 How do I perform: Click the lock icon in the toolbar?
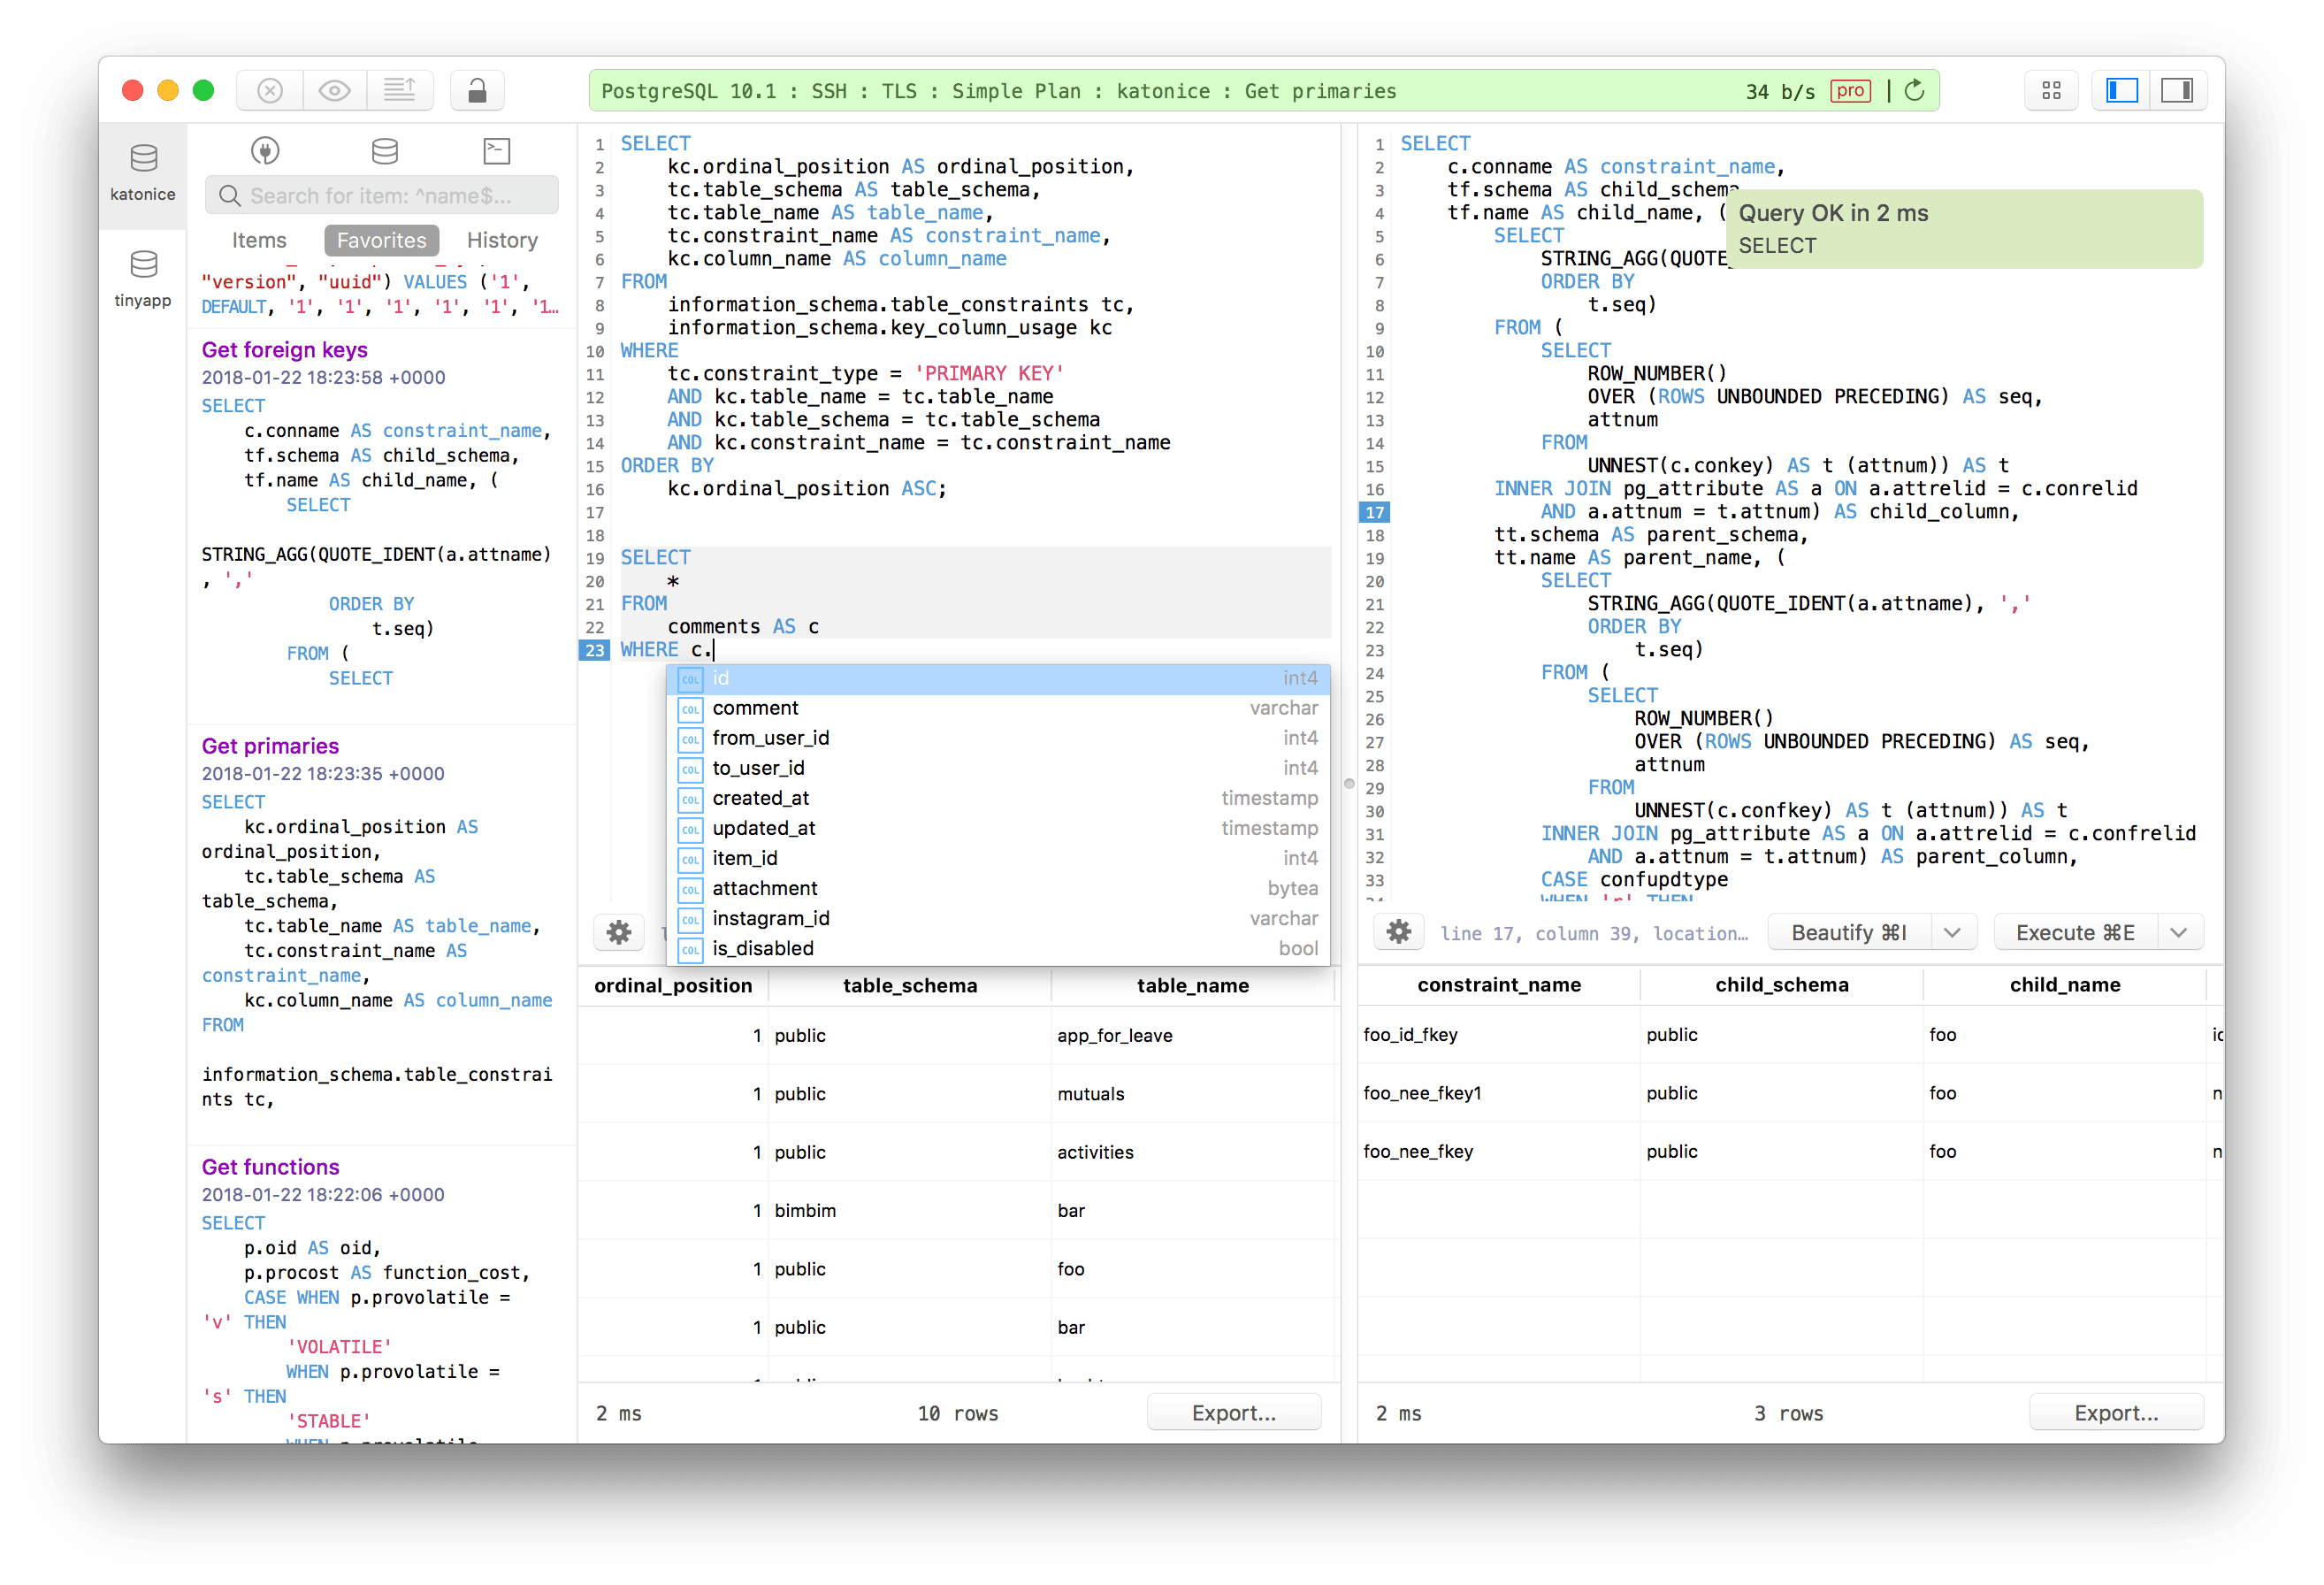point(477,91)
